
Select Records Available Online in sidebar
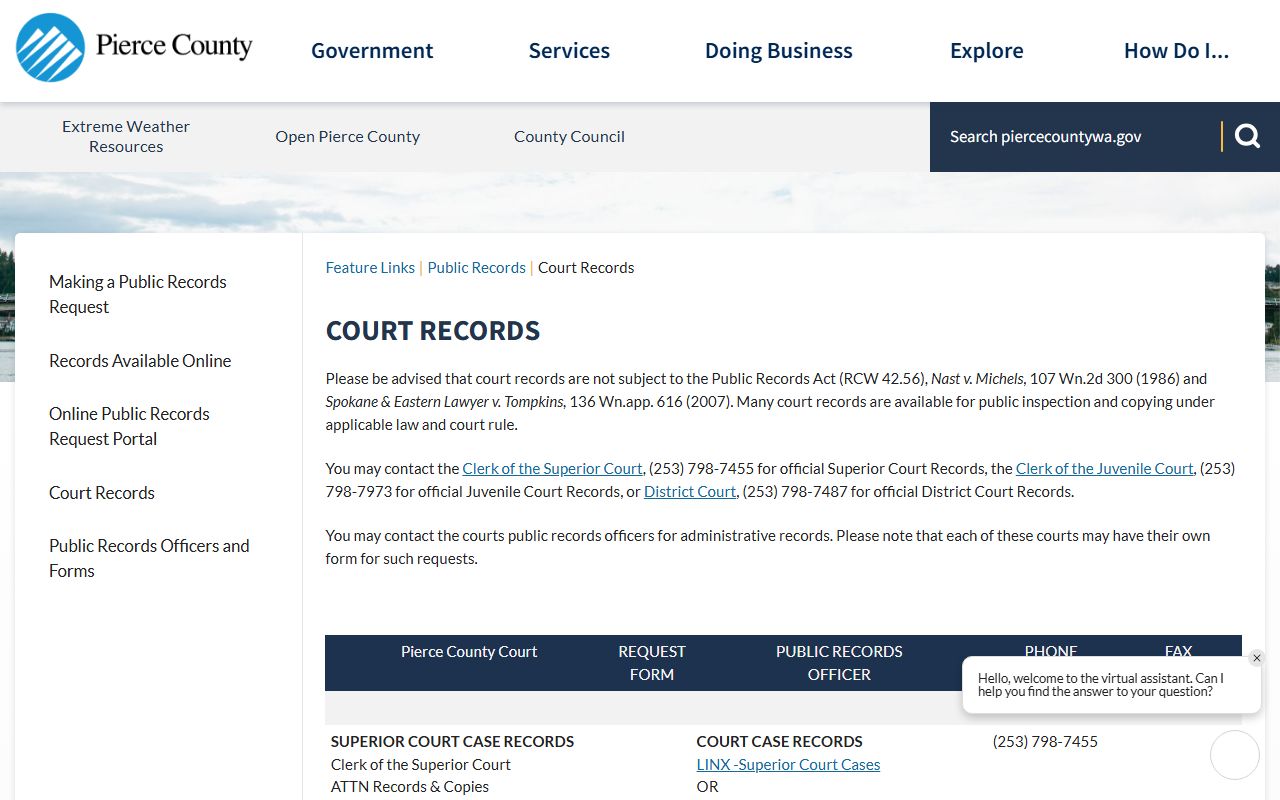point(140,361)
